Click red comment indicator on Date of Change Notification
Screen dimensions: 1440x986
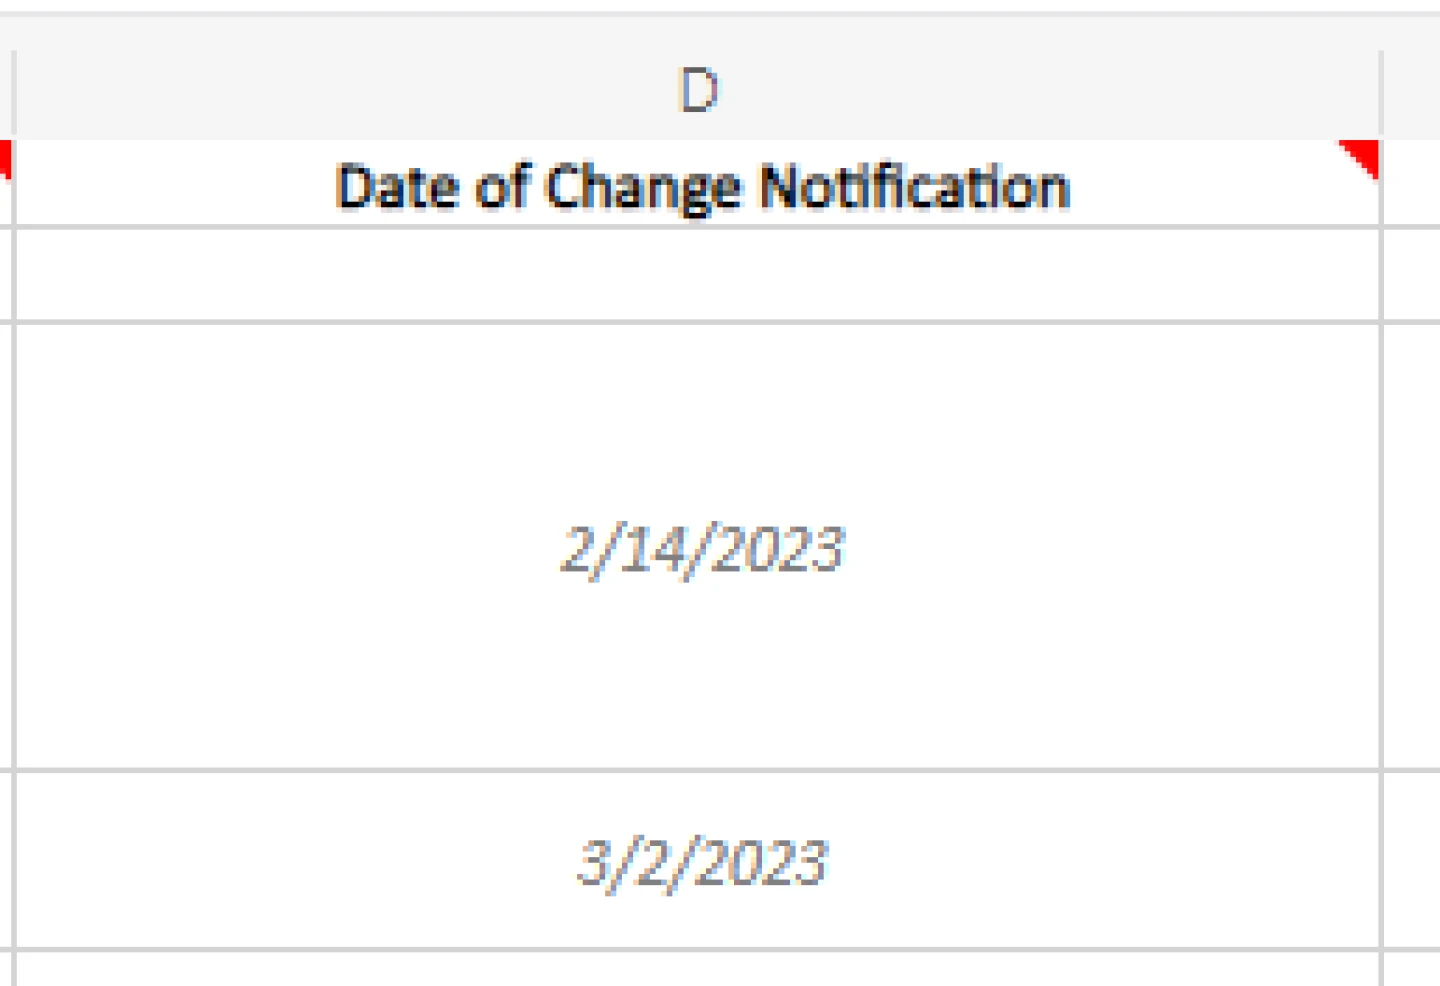[x=1364, y=155]
